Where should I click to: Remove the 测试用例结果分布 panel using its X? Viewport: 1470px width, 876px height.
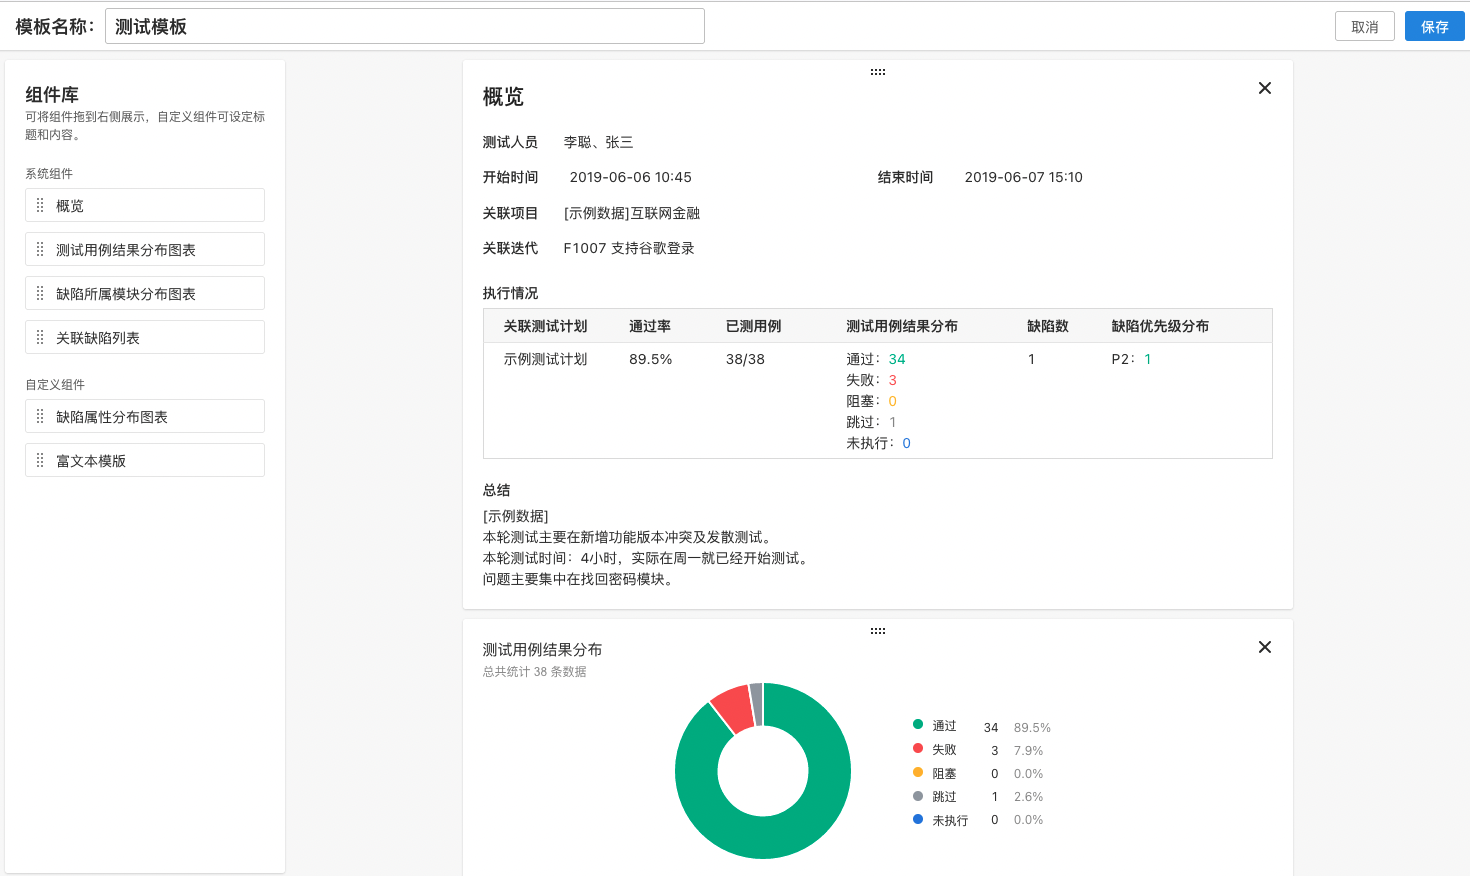(1264, 647)
